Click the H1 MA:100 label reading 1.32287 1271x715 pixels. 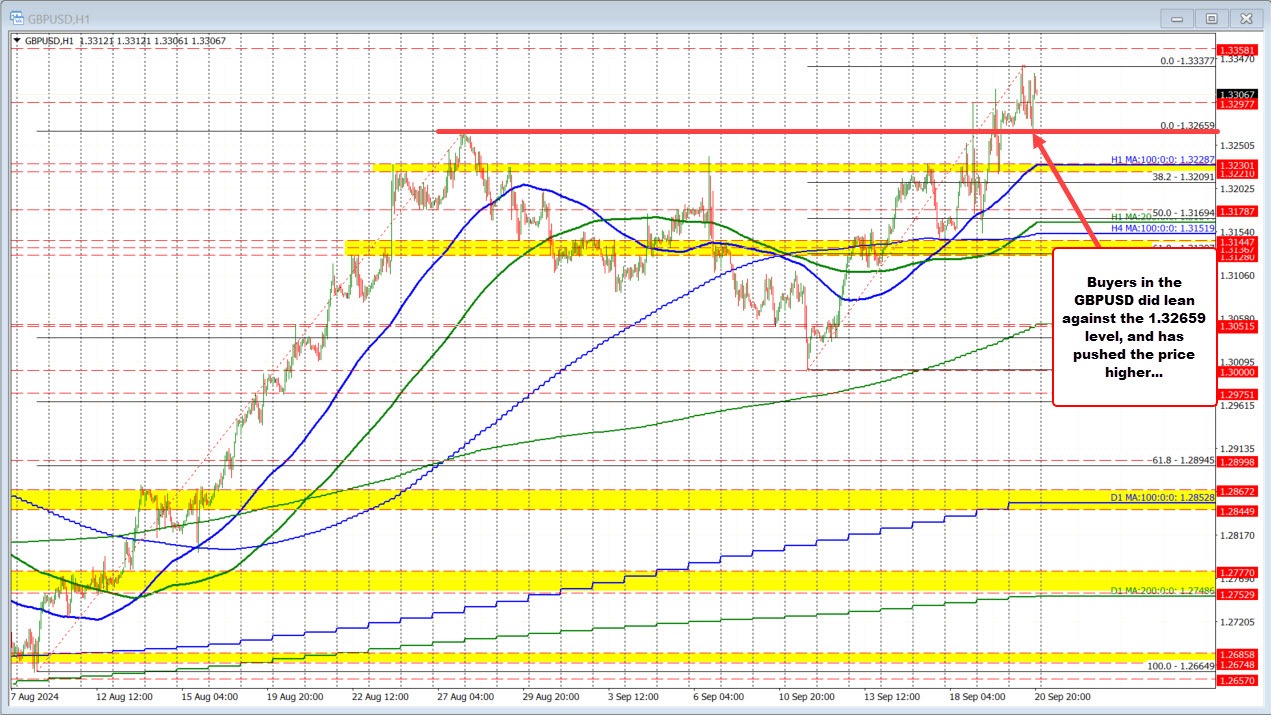(x=1164, y=158)
